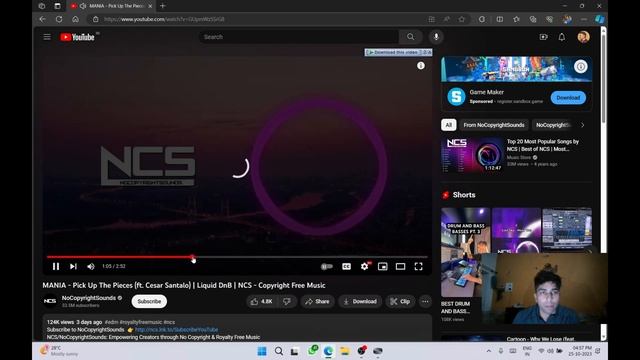Open the browser settings and more menu

pyautogui.click(x=584, y=19)
